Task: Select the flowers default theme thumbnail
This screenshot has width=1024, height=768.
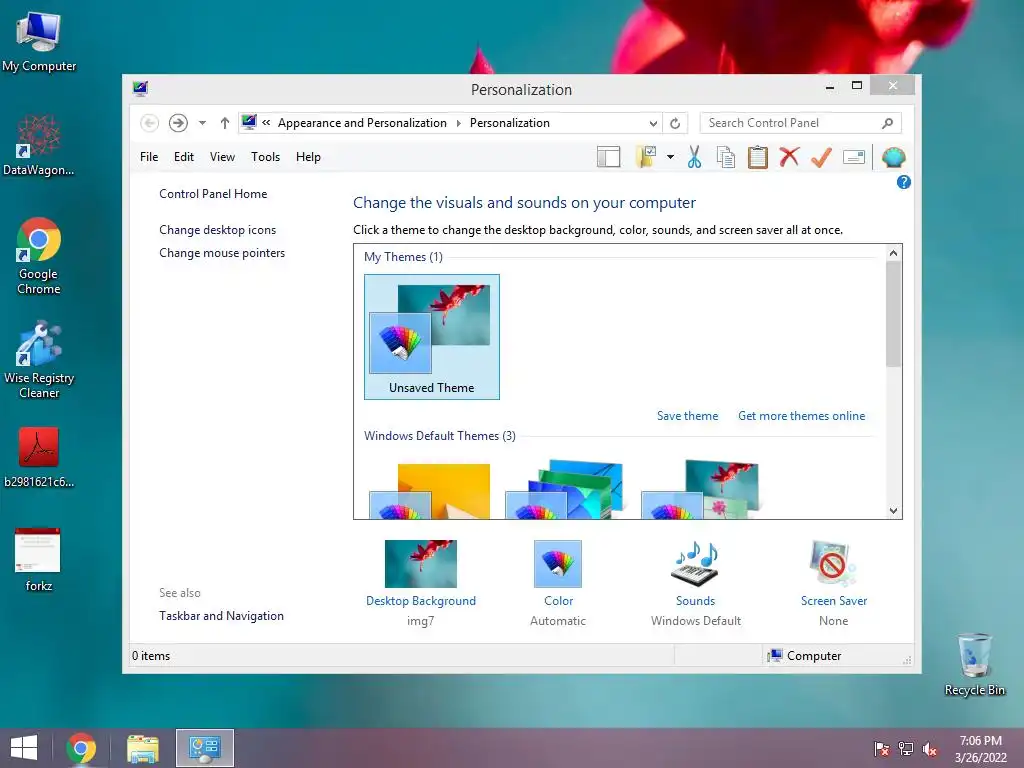Action: (x=700, y=490)
